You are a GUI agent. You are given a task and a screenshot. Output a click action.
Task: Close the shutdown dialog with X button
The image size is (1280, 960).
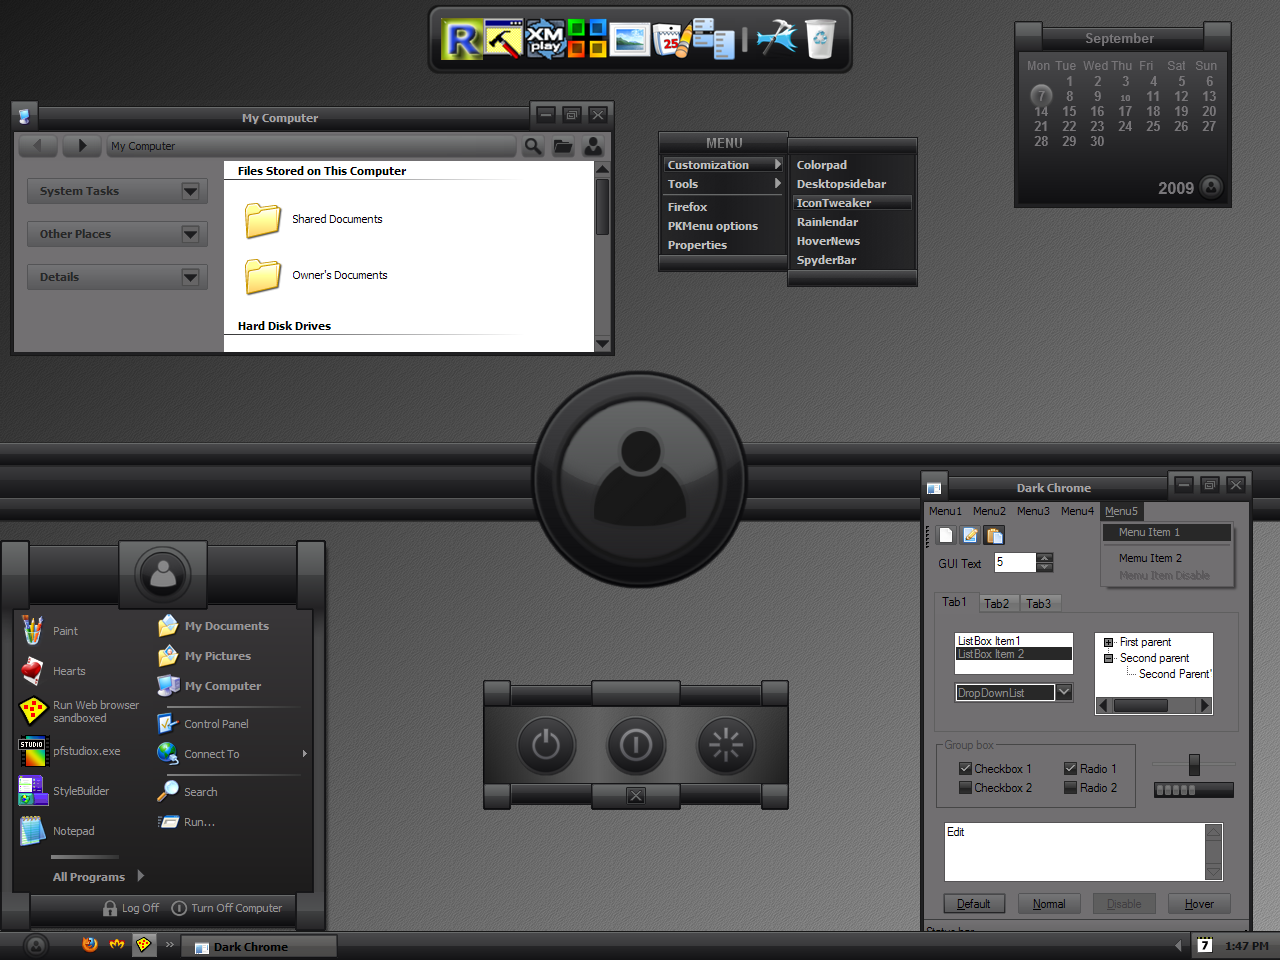636,796
